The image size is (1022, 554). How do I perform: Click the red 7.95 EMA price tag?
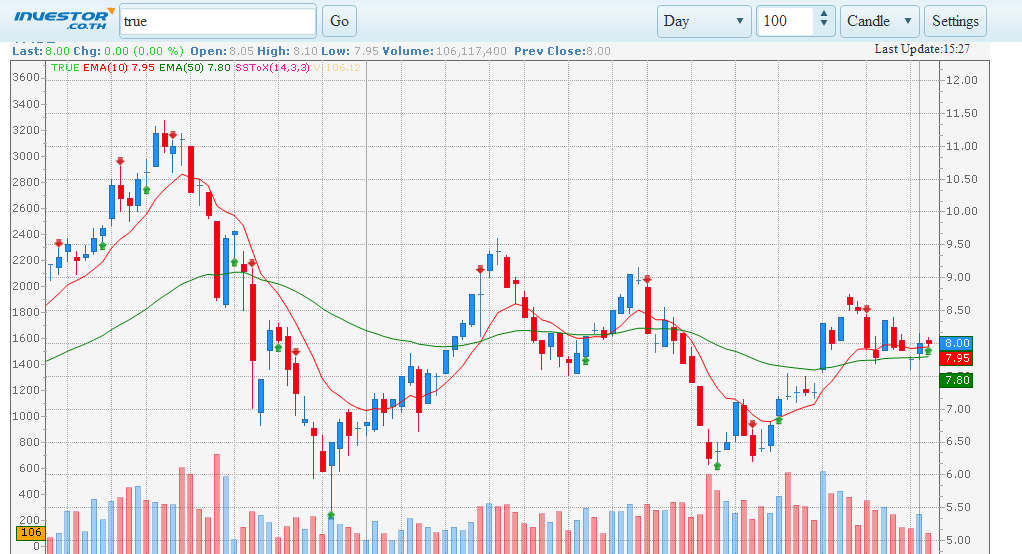tap(957, 358)
